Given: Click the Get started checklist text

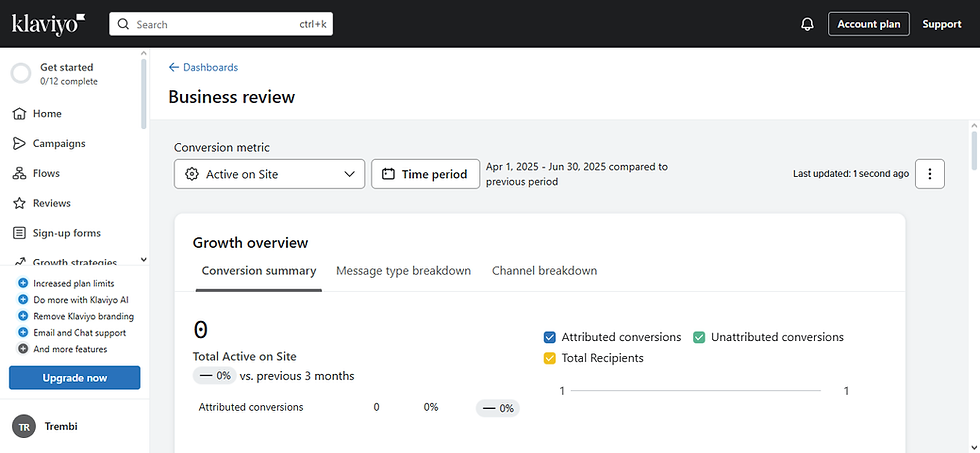Looking at the screenshot, I should pos(69,74).
